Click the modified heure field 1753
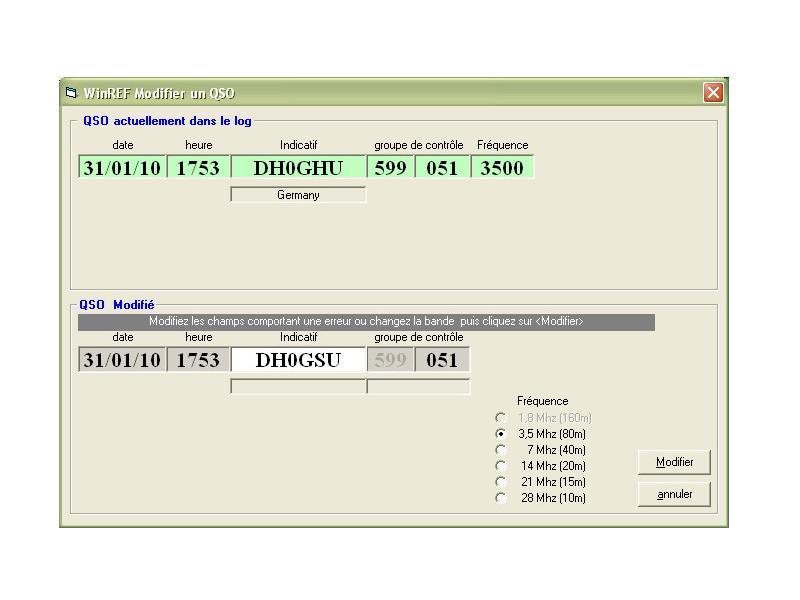The image size is (800, 600). (x=198, y=360)
